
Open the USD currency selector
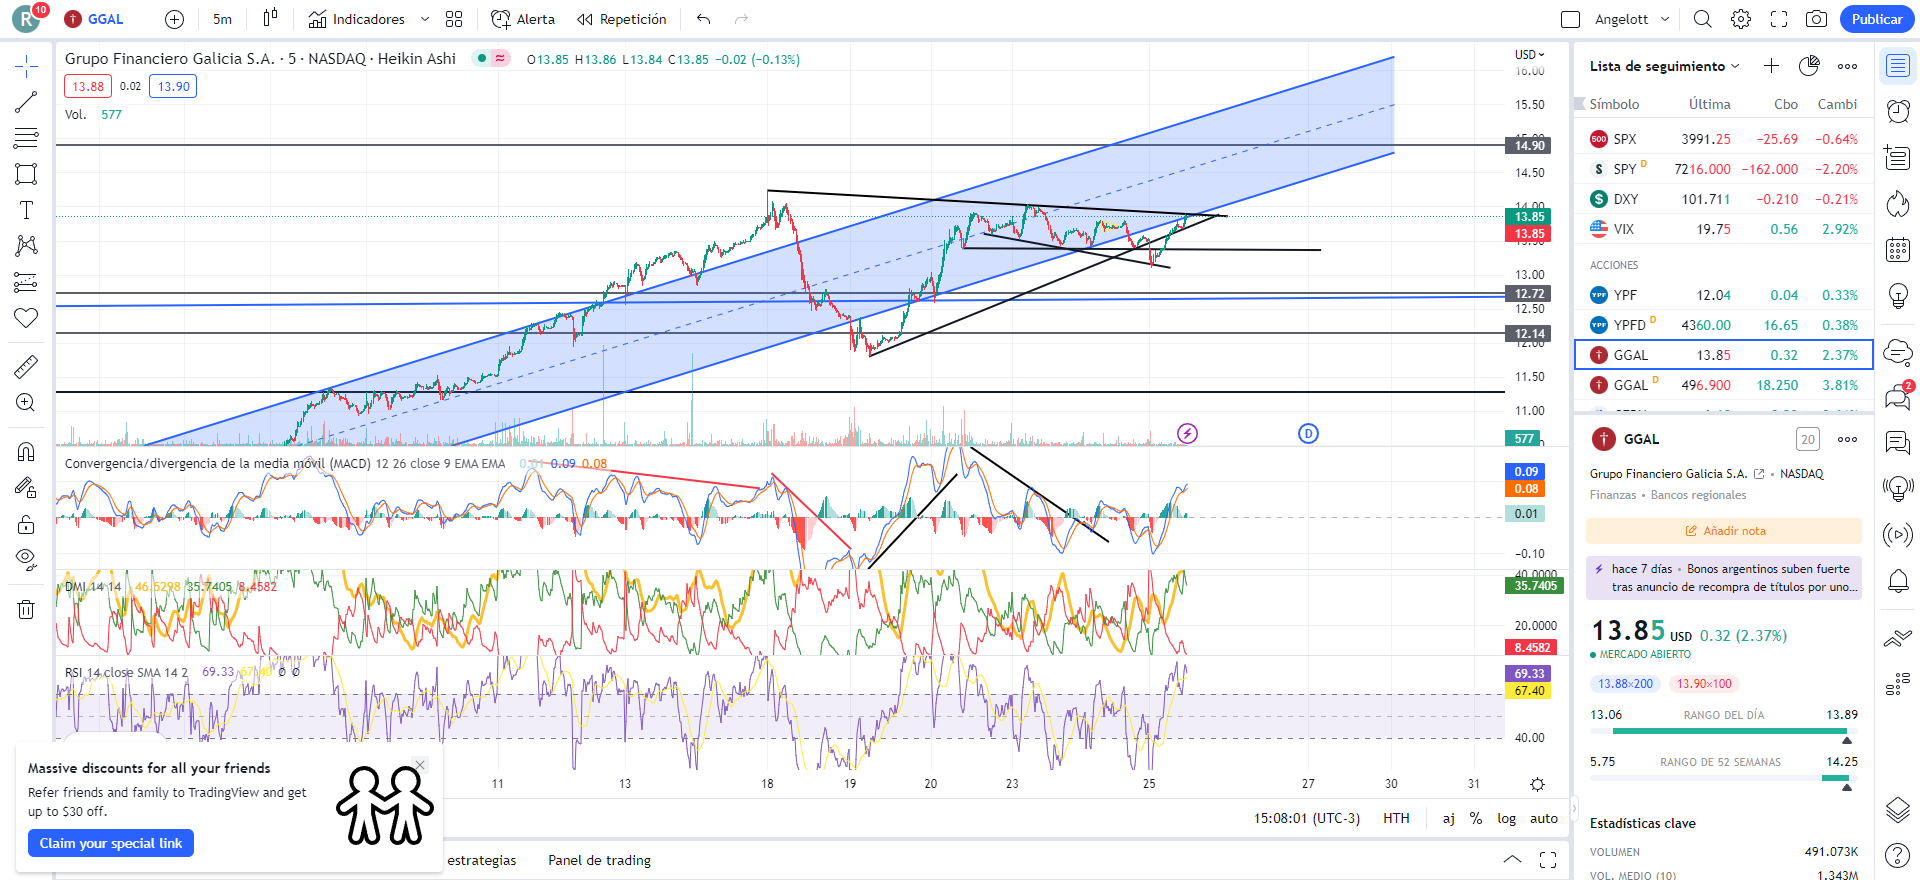click(1529, 55)
